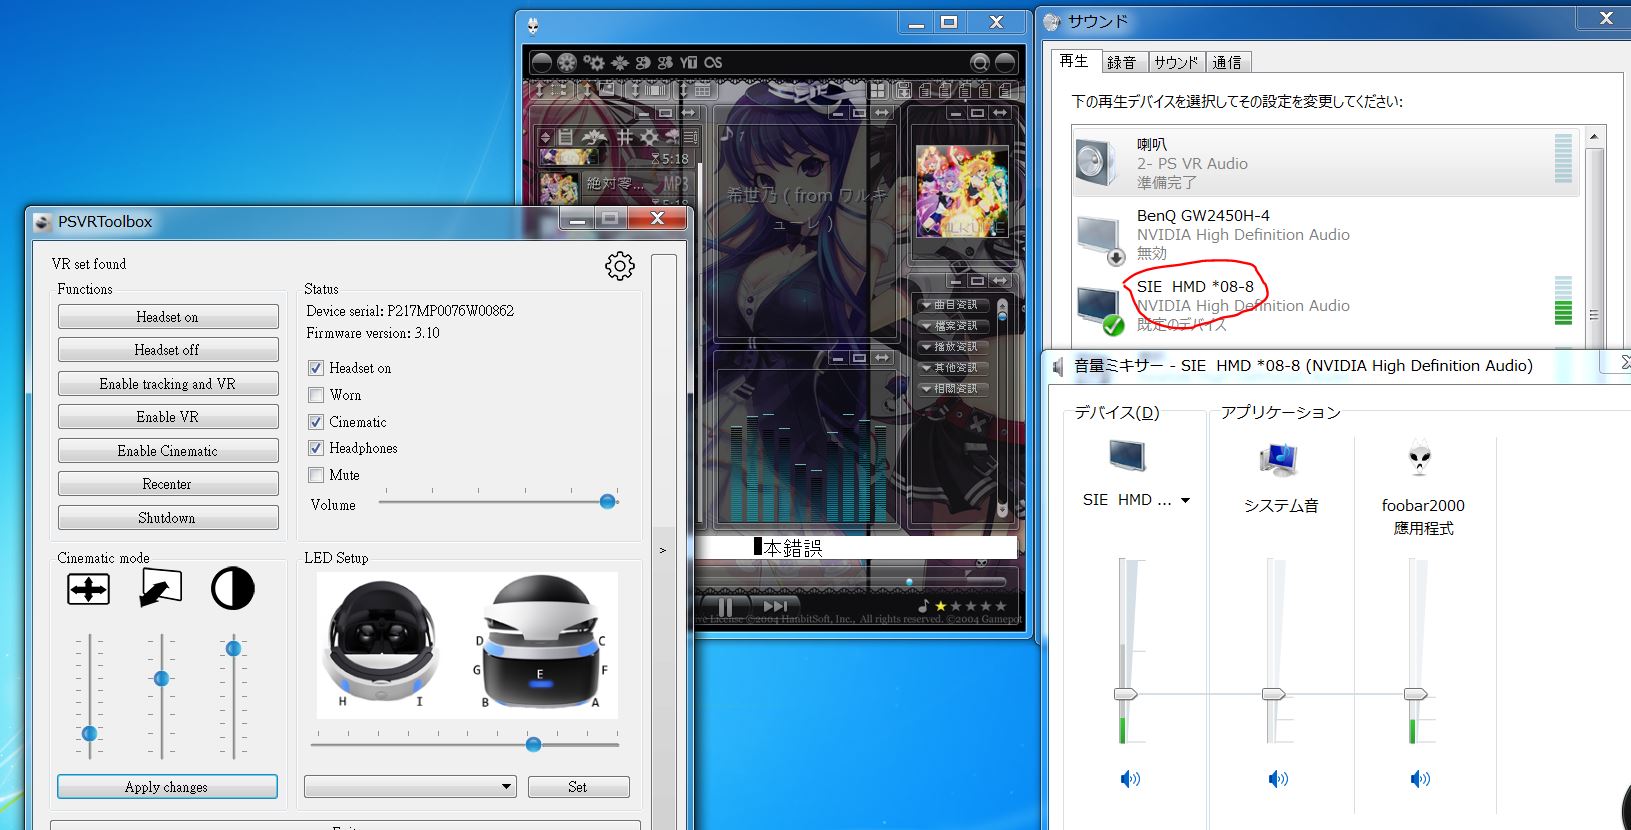Toggle the Headset on status checkbox
Viewport: 1631px width, 830px height.
point(316,368)
